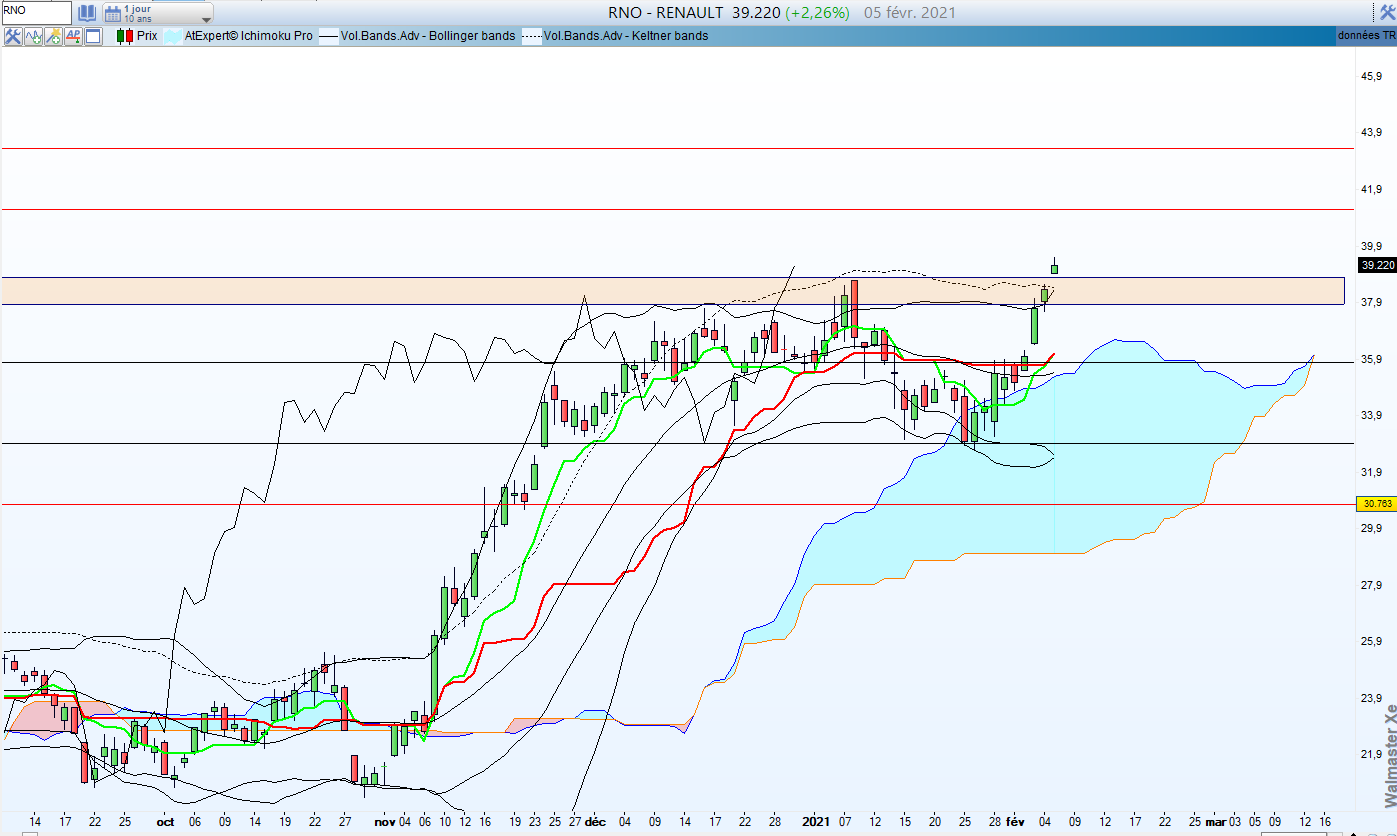Screen dimensions: 1397x836
Task: Click the 30.763 yellow price label
Action: point(1377,504)
